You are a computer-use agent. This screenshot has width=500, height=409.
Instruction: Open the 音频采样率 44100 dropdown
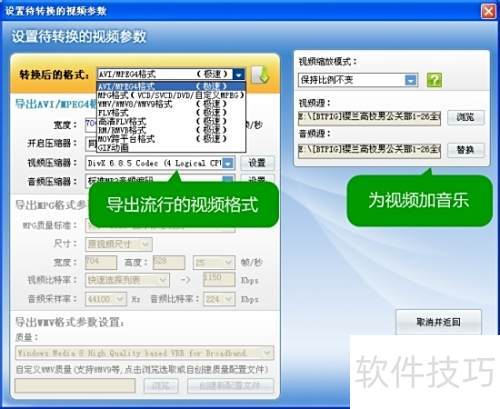pos(106,299)
